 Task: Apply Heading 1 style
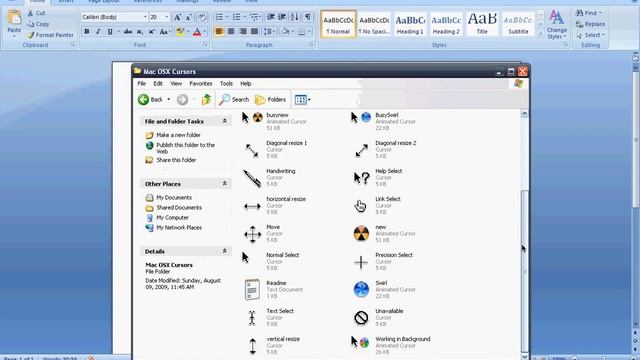[x=410, y=24]
